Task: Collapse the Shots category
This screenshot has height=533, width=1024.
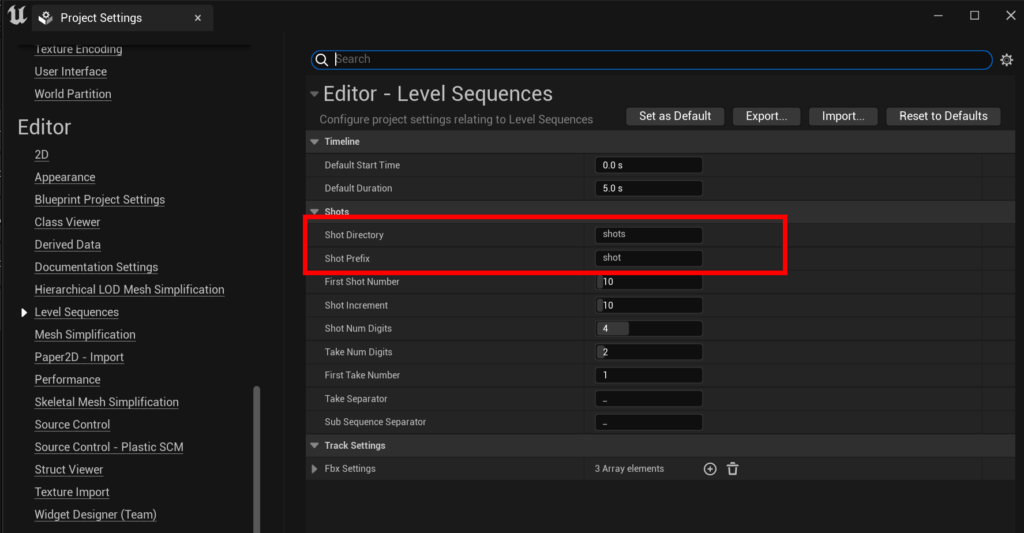Action: [314, 212]
